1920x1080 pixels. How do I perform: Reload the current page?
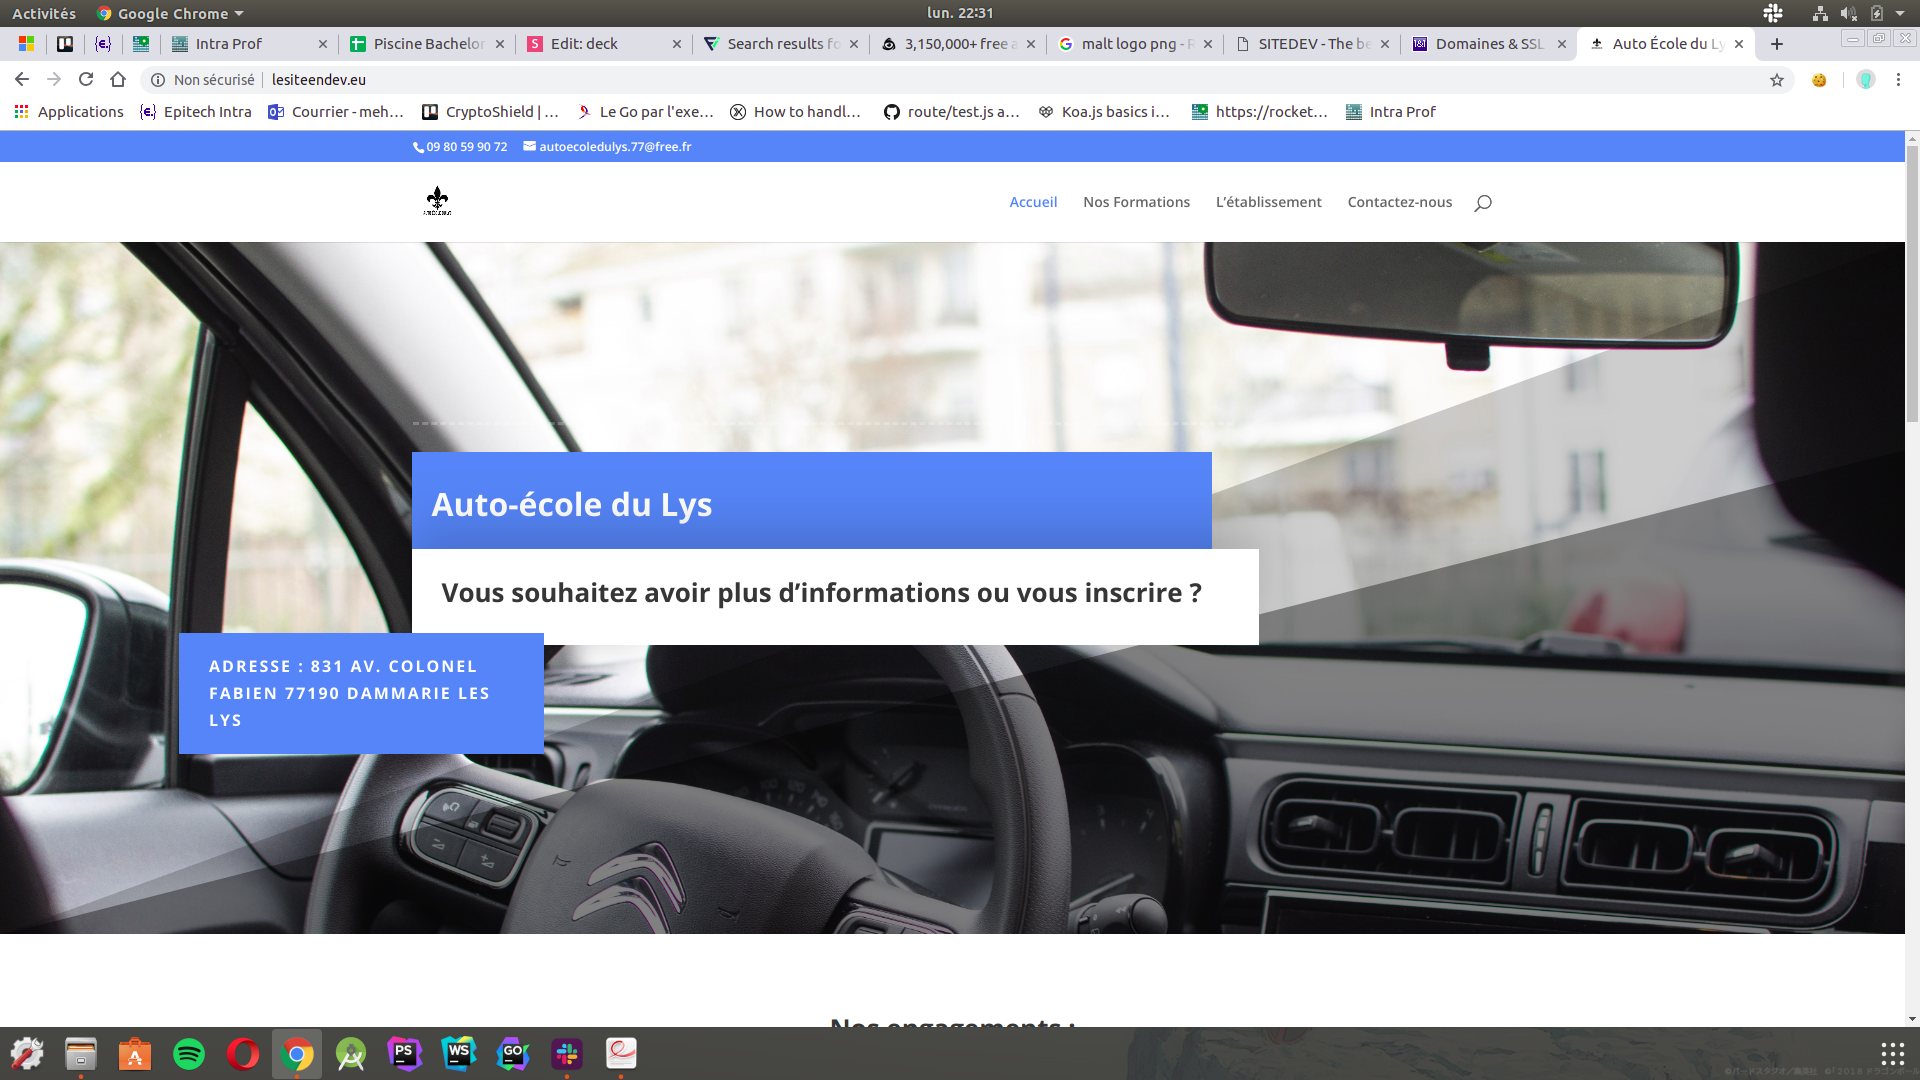[86, 80]
